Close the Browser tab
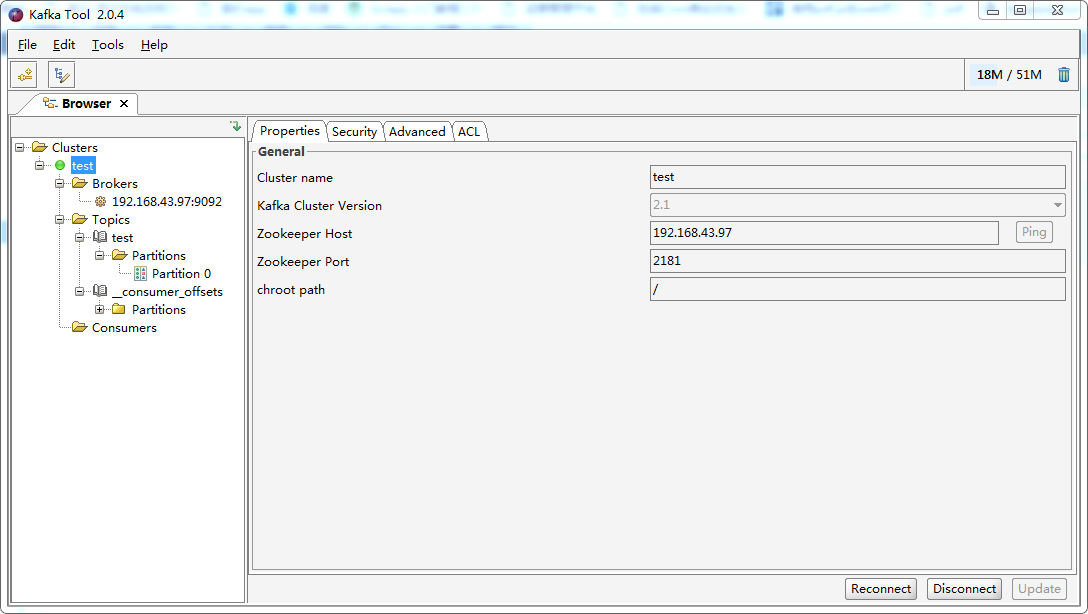The width and height of the screenshot is (1088, 614). click(124, 103)
